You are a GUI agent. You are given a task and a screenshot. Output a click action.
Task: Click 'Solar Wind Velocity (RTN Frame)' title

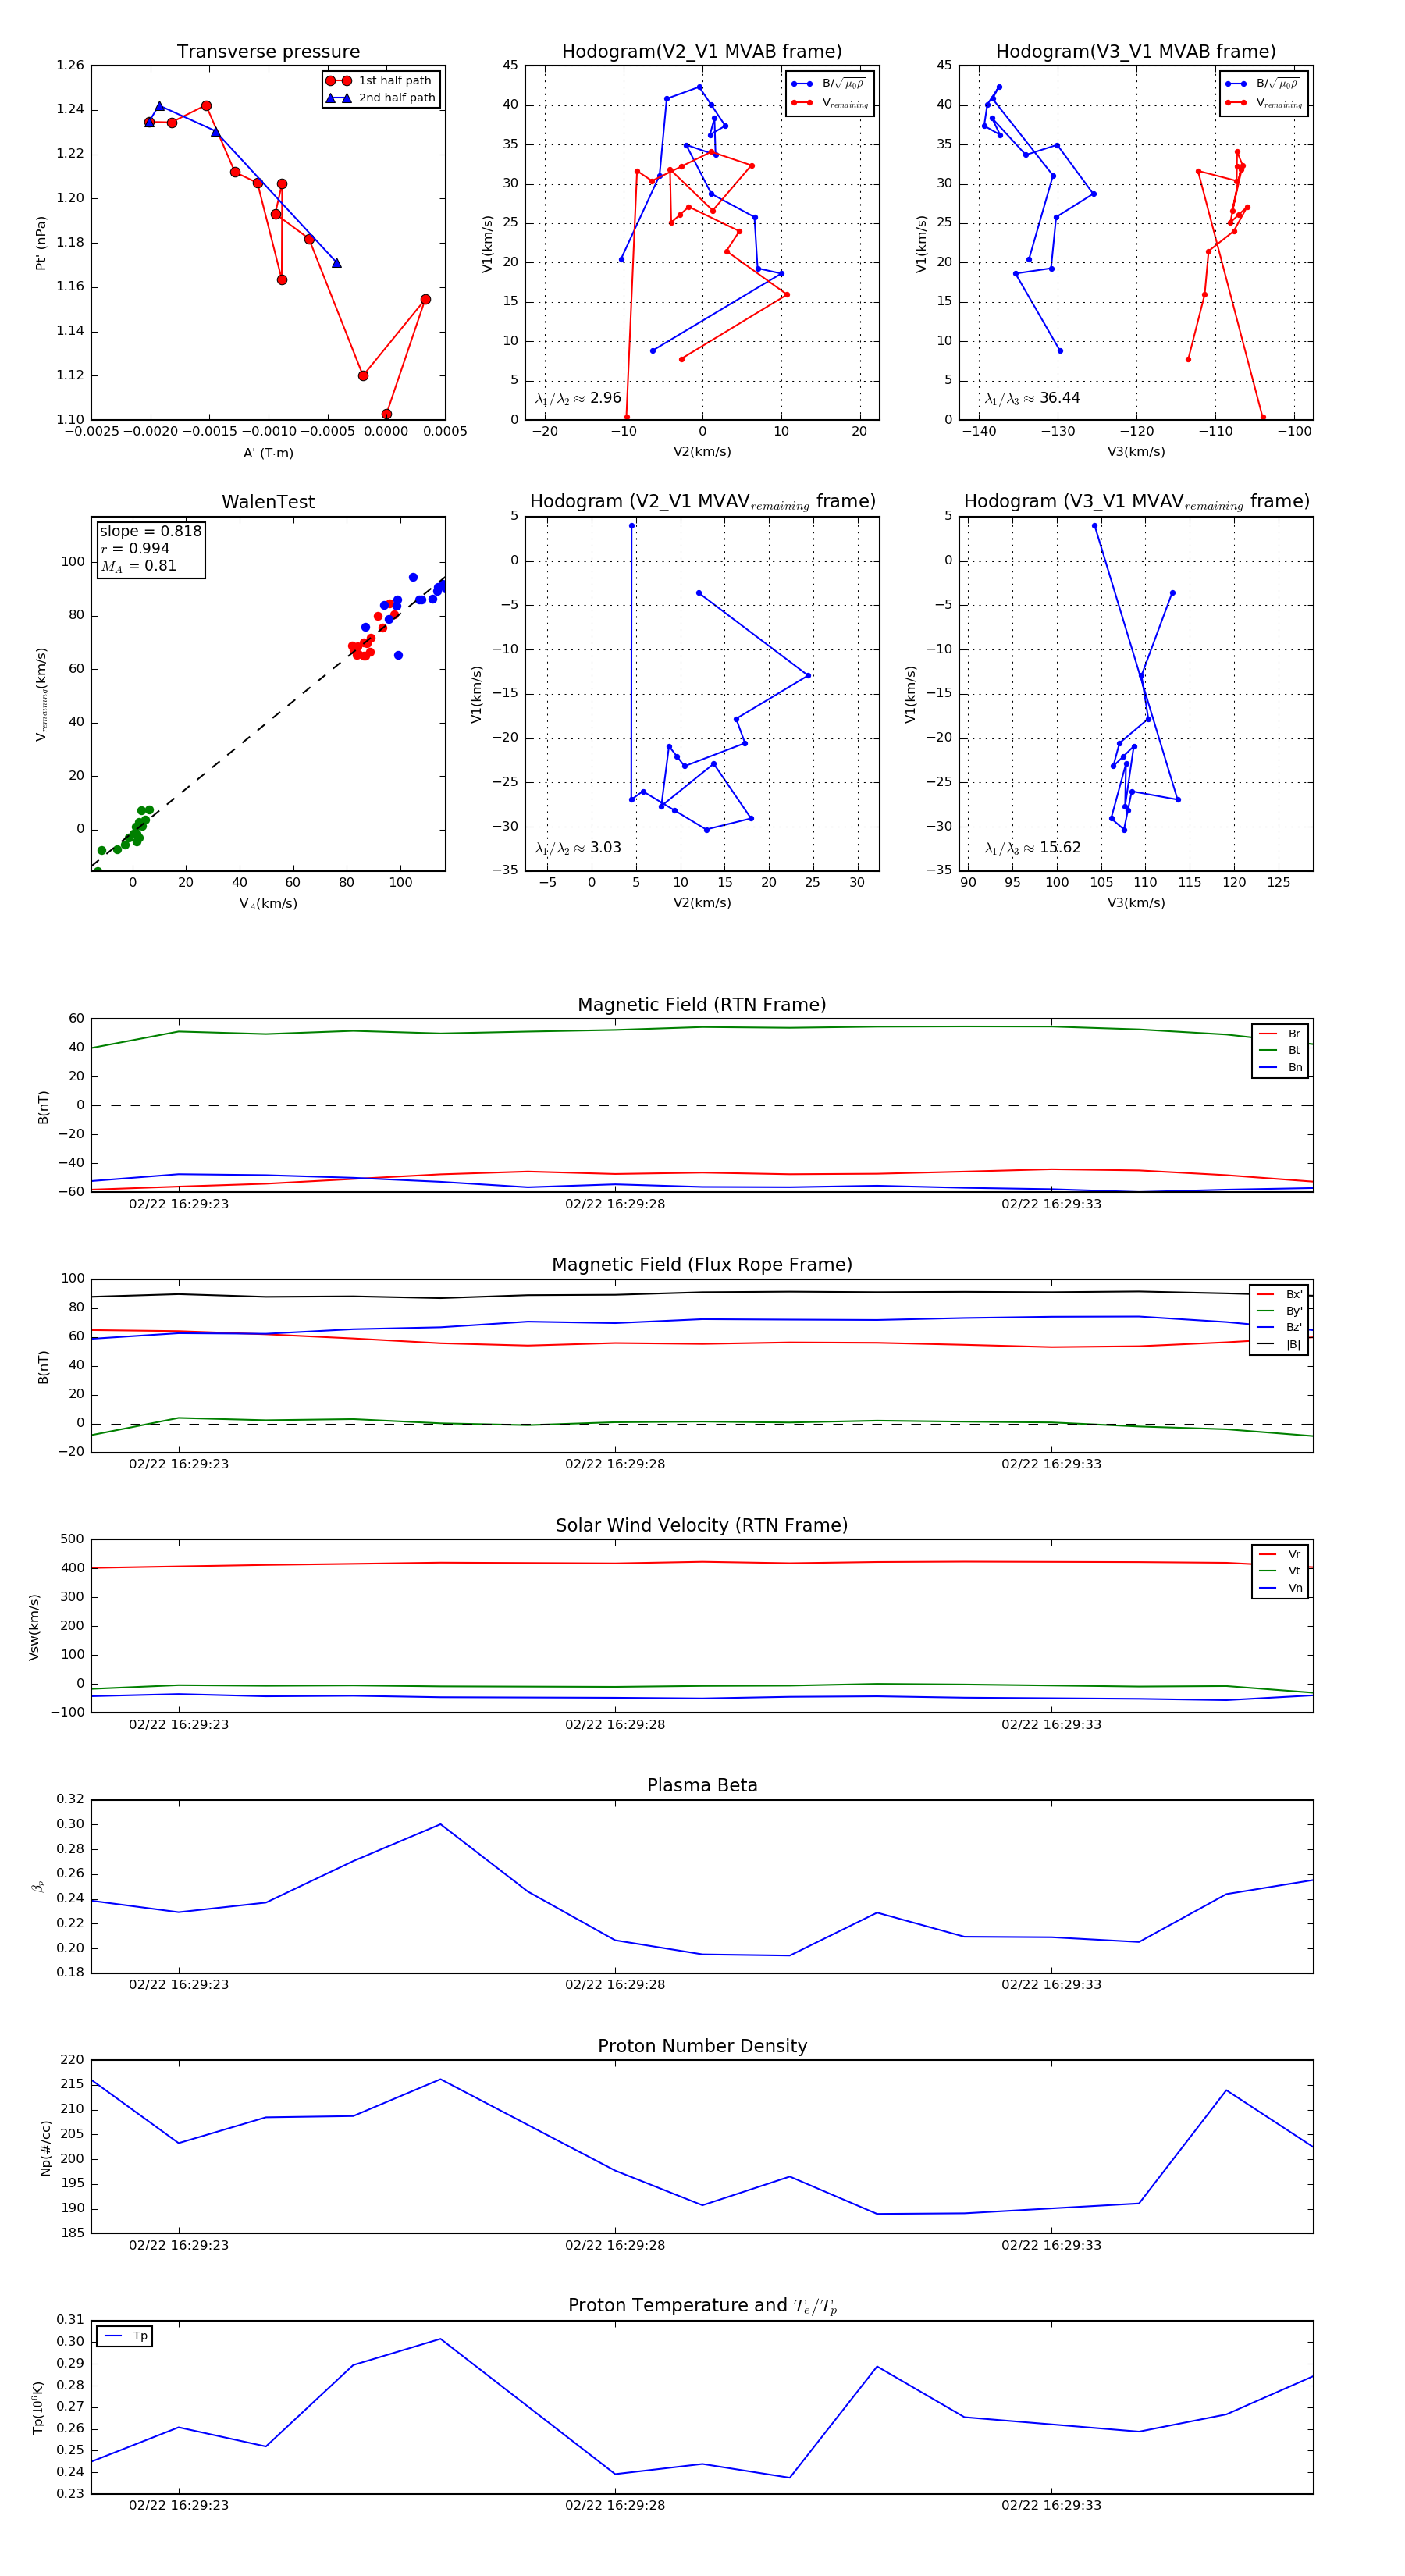[x=702, y=1526]
